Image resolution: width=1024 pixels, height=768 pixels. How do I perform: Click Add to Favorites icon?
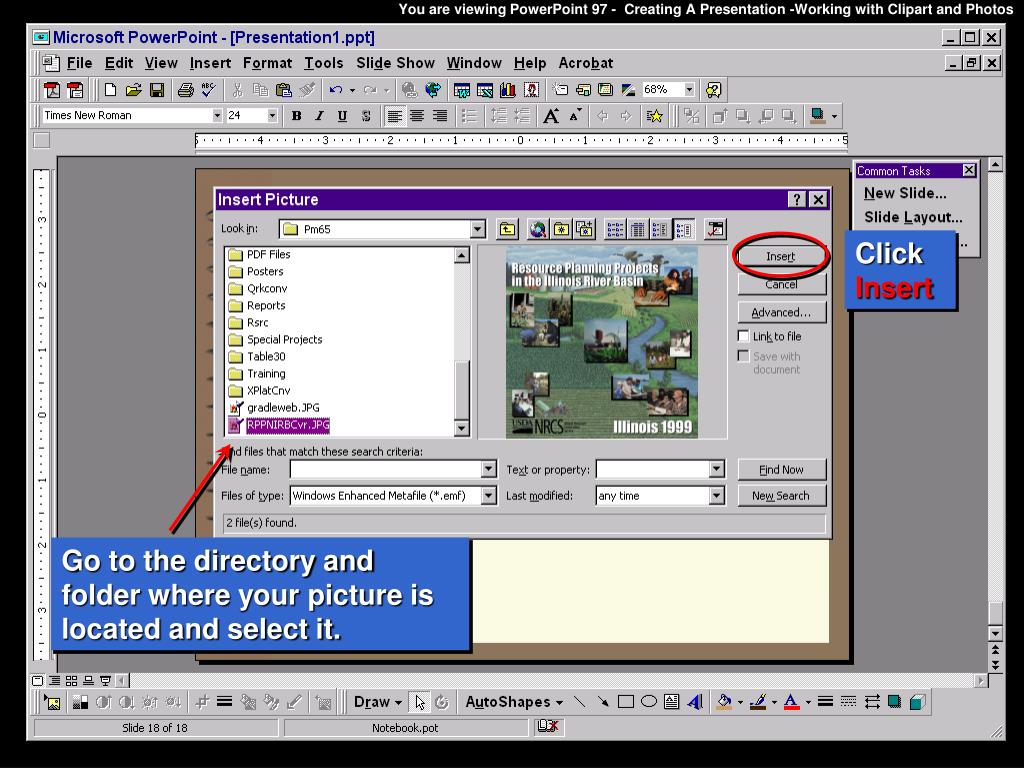click(x=584, y=229)
